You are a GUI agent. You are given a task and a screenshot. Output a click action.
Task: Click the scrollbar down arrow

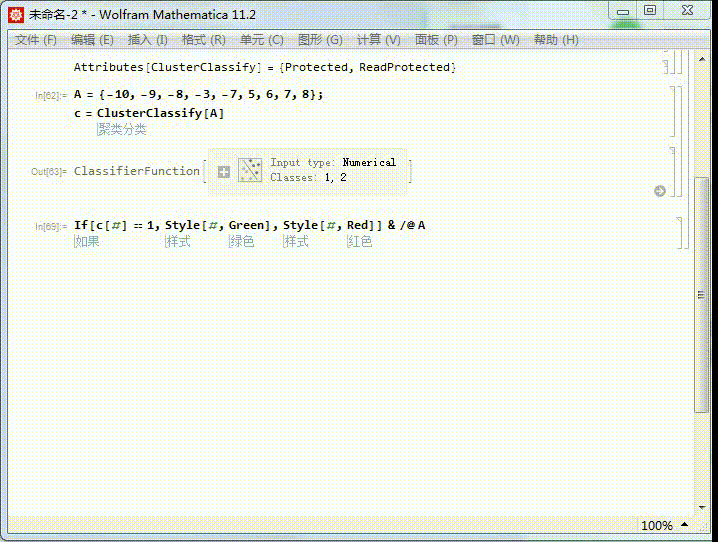tap(702, 507)
